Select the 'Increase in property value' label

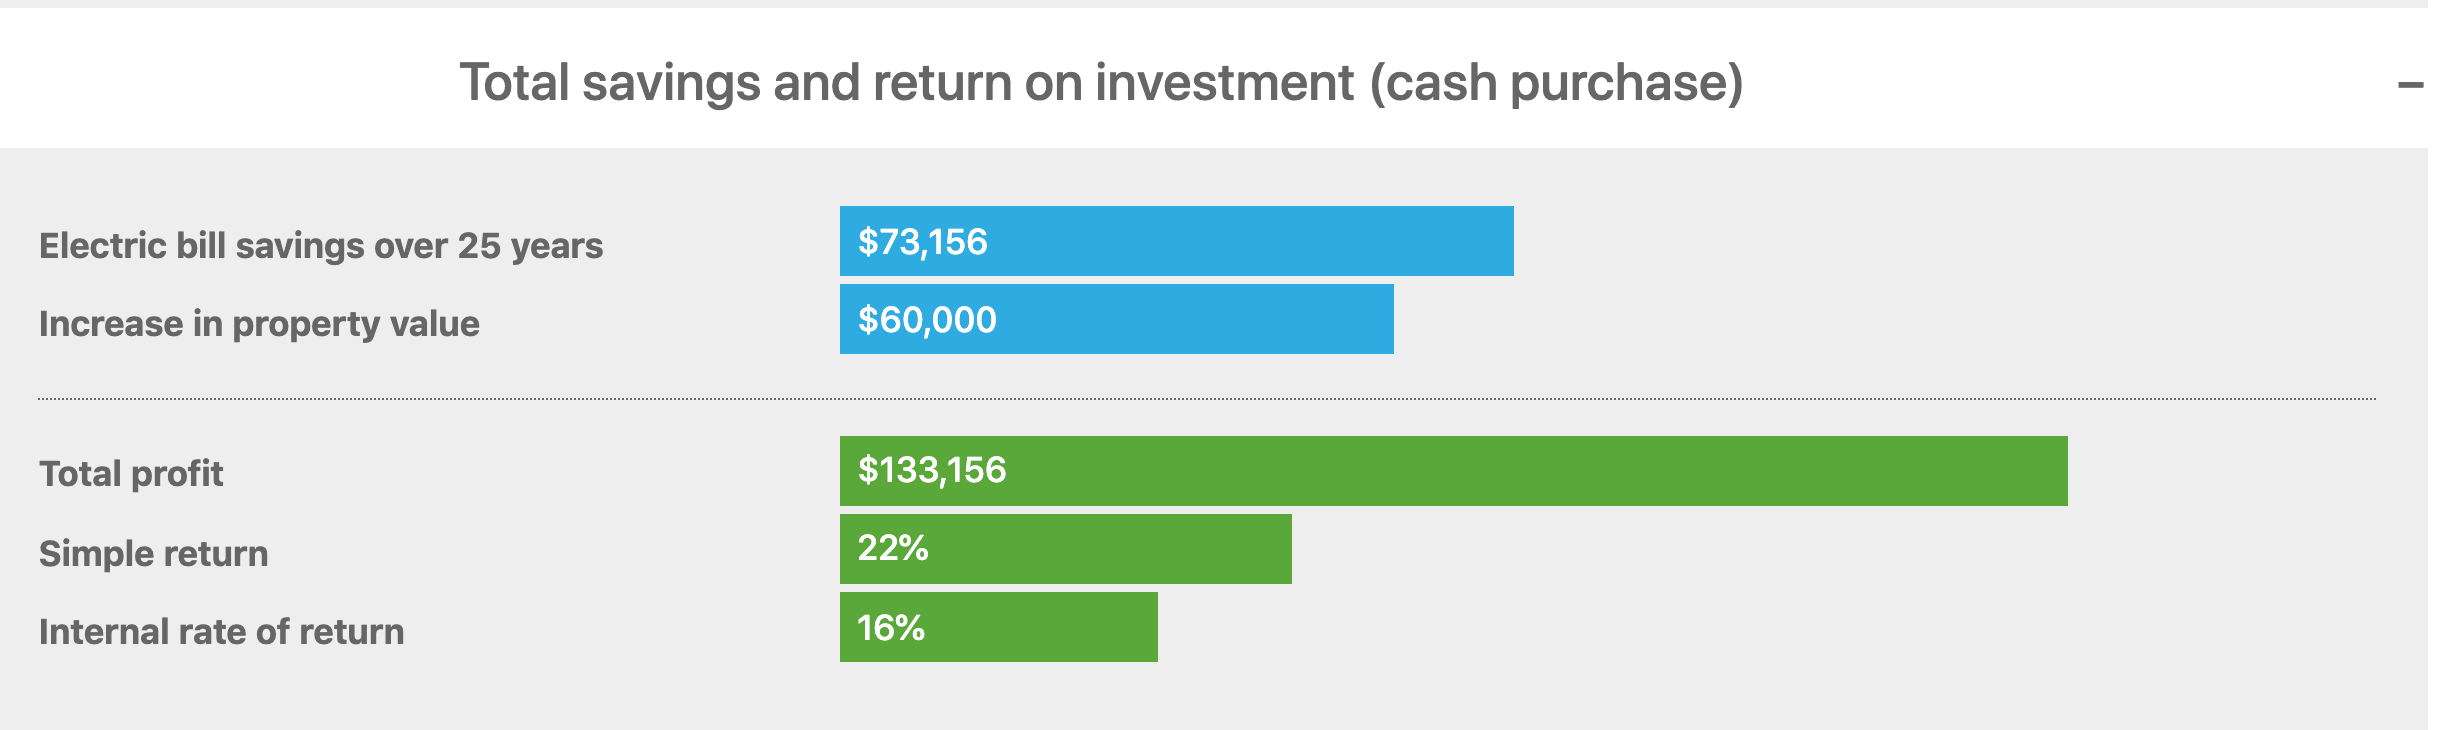(x=259, y=324)
